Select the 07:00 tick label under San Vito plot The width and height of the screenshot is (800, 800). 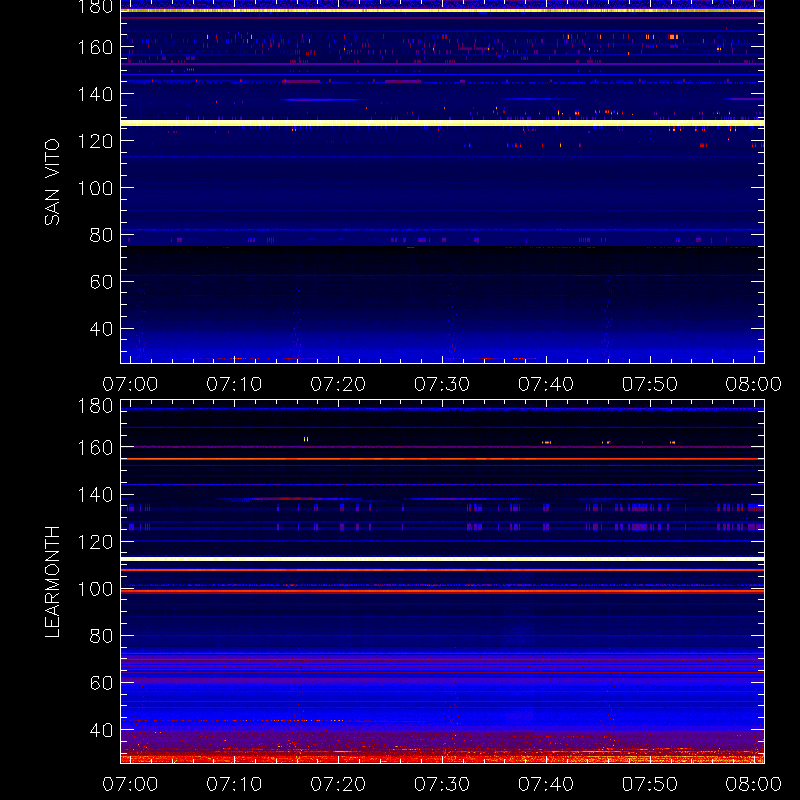(130, 384)
